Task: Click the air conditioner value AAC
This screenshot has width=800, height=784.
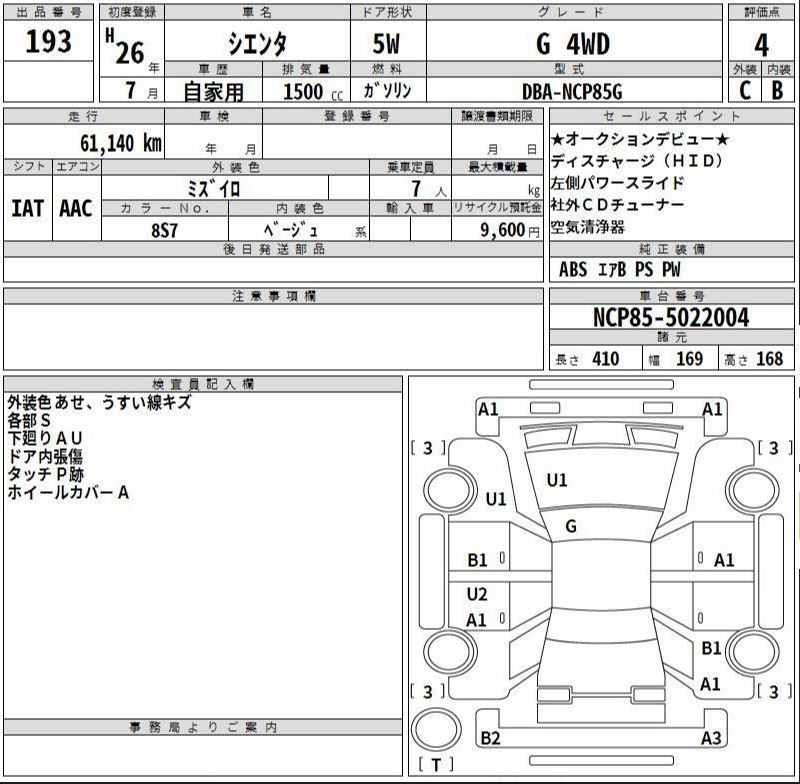Action: click(x=76, y=208)
